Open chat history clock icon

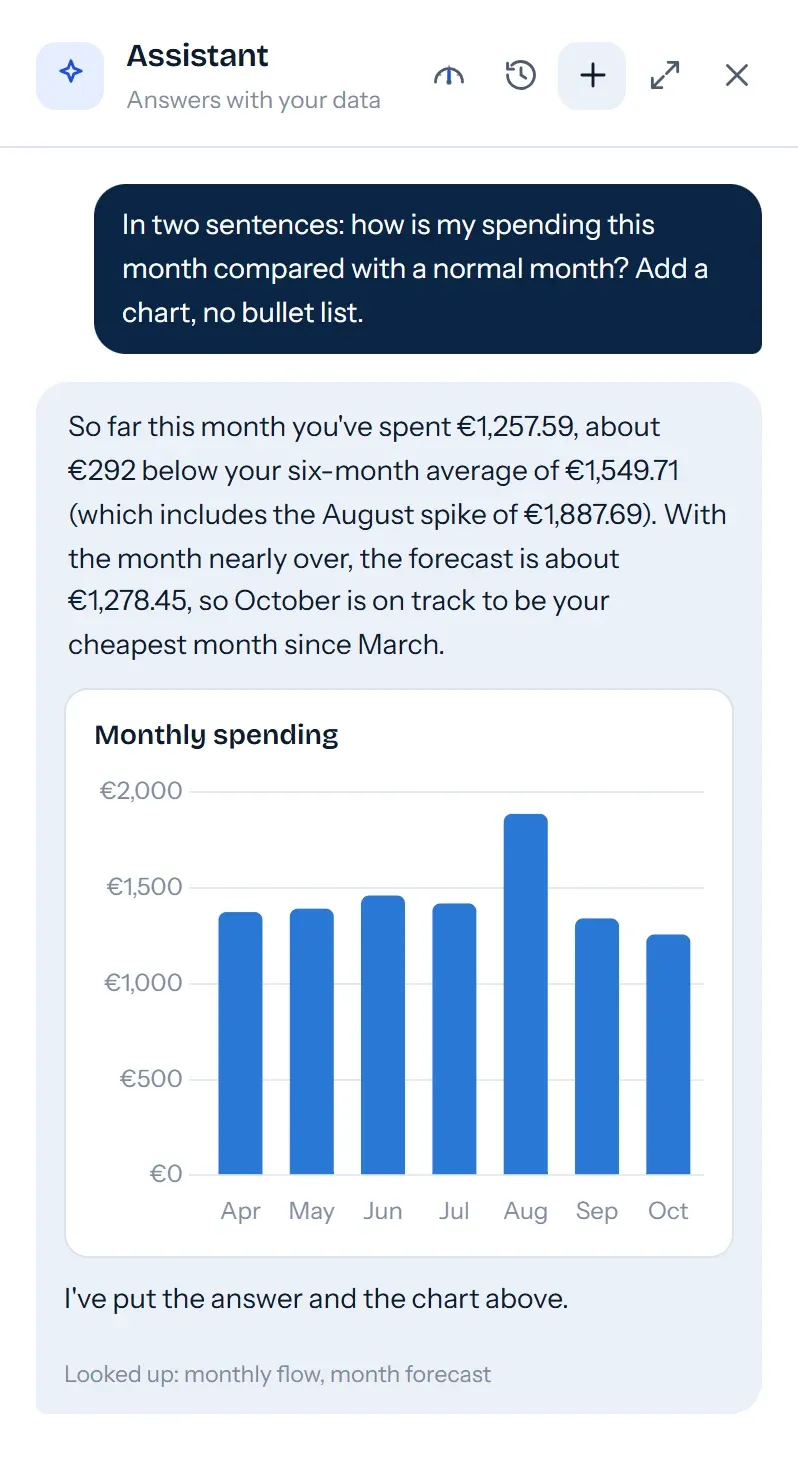point(521,75)
